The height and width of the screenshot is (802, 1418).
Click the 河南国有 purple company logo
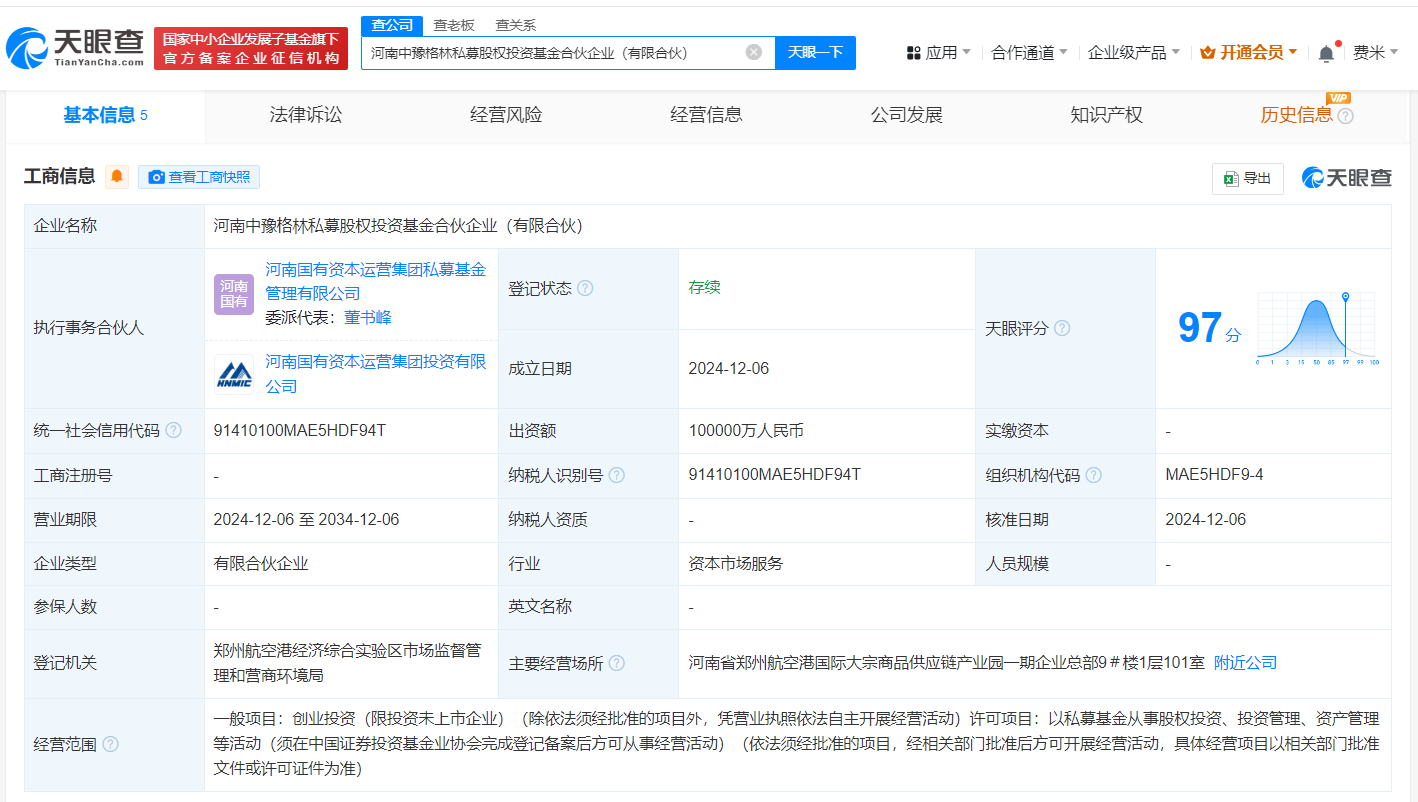(234, 294)
